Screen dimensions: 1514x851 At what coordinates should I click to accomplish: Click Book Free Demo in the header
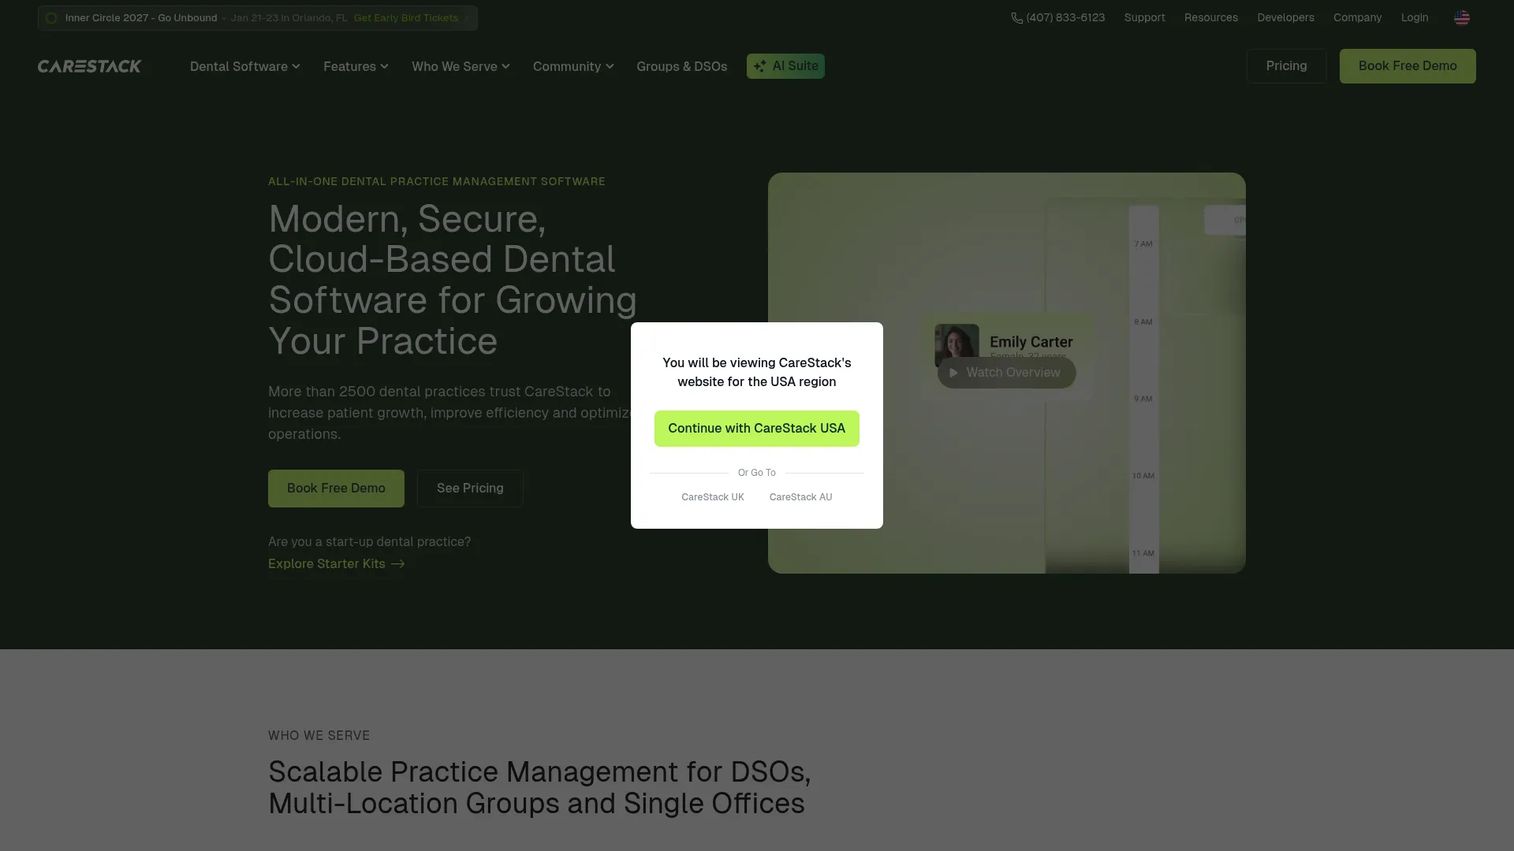(x=1407, y=66)
